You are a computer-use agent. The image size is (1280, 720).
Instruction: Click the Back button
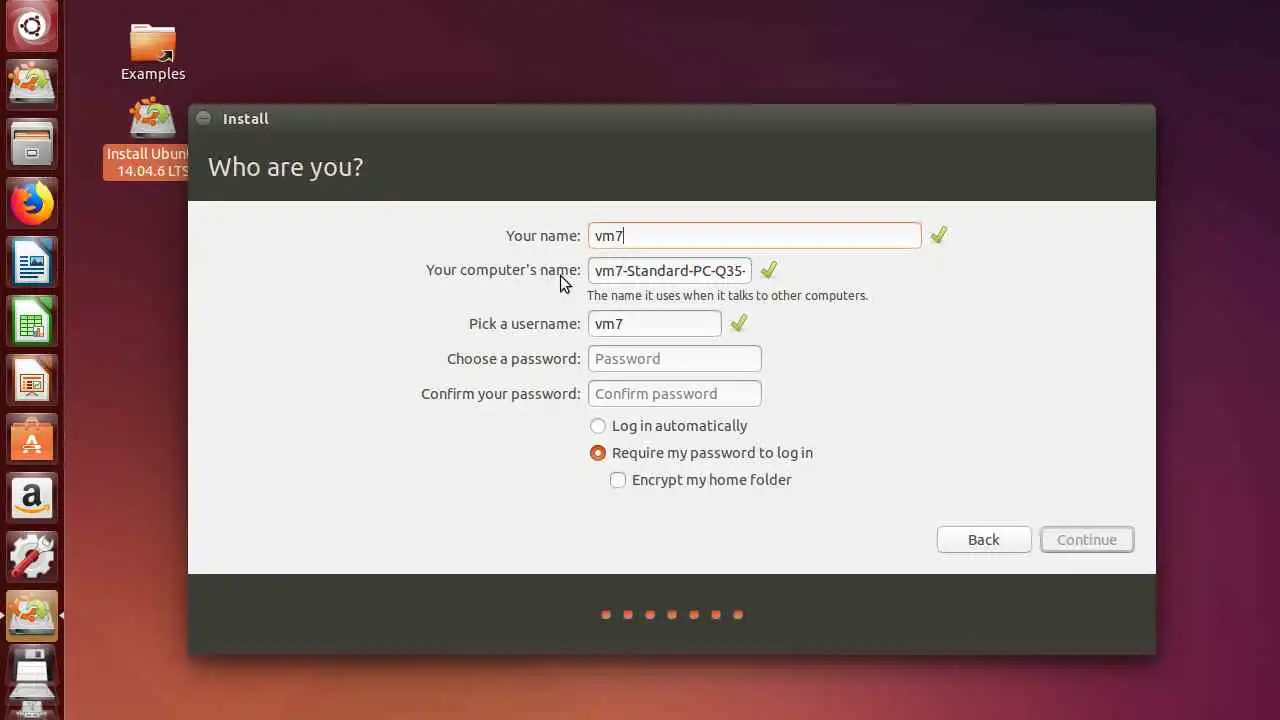coord(984,540)
